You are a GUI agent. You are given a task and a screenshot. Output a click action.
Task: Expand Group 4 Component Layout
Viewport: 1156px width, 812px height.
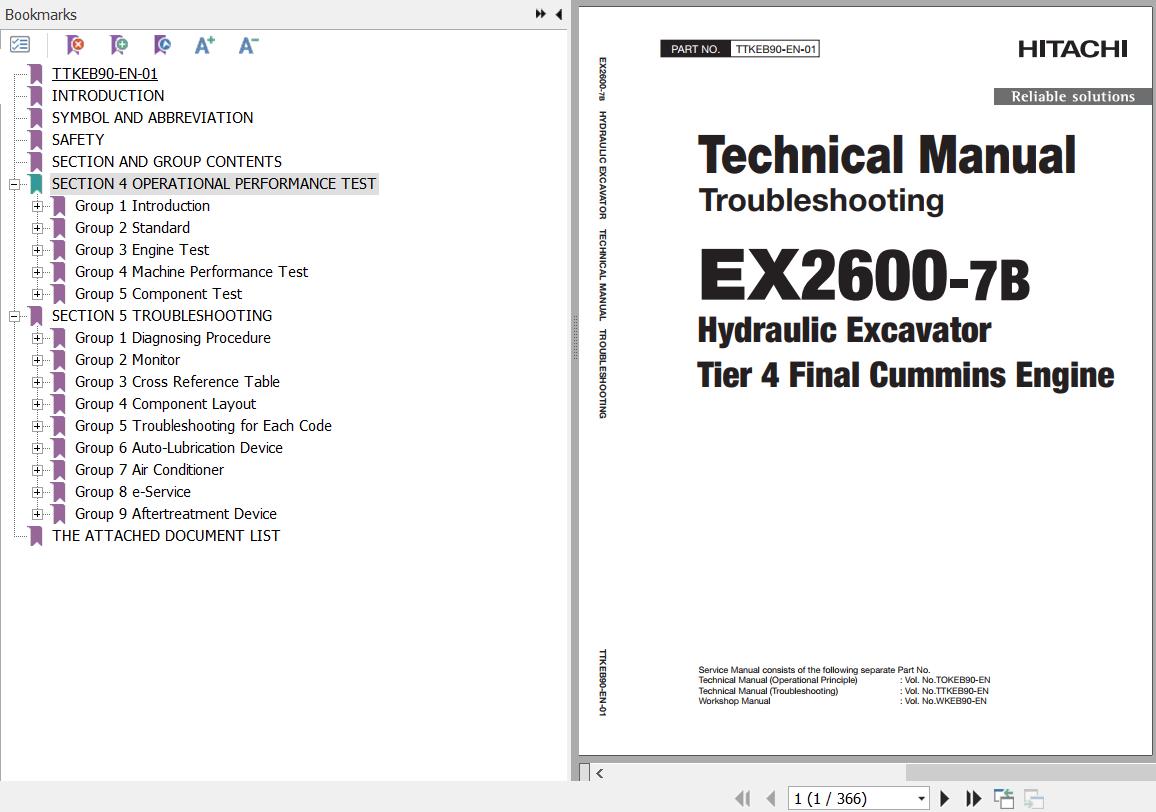coord(38,404)
